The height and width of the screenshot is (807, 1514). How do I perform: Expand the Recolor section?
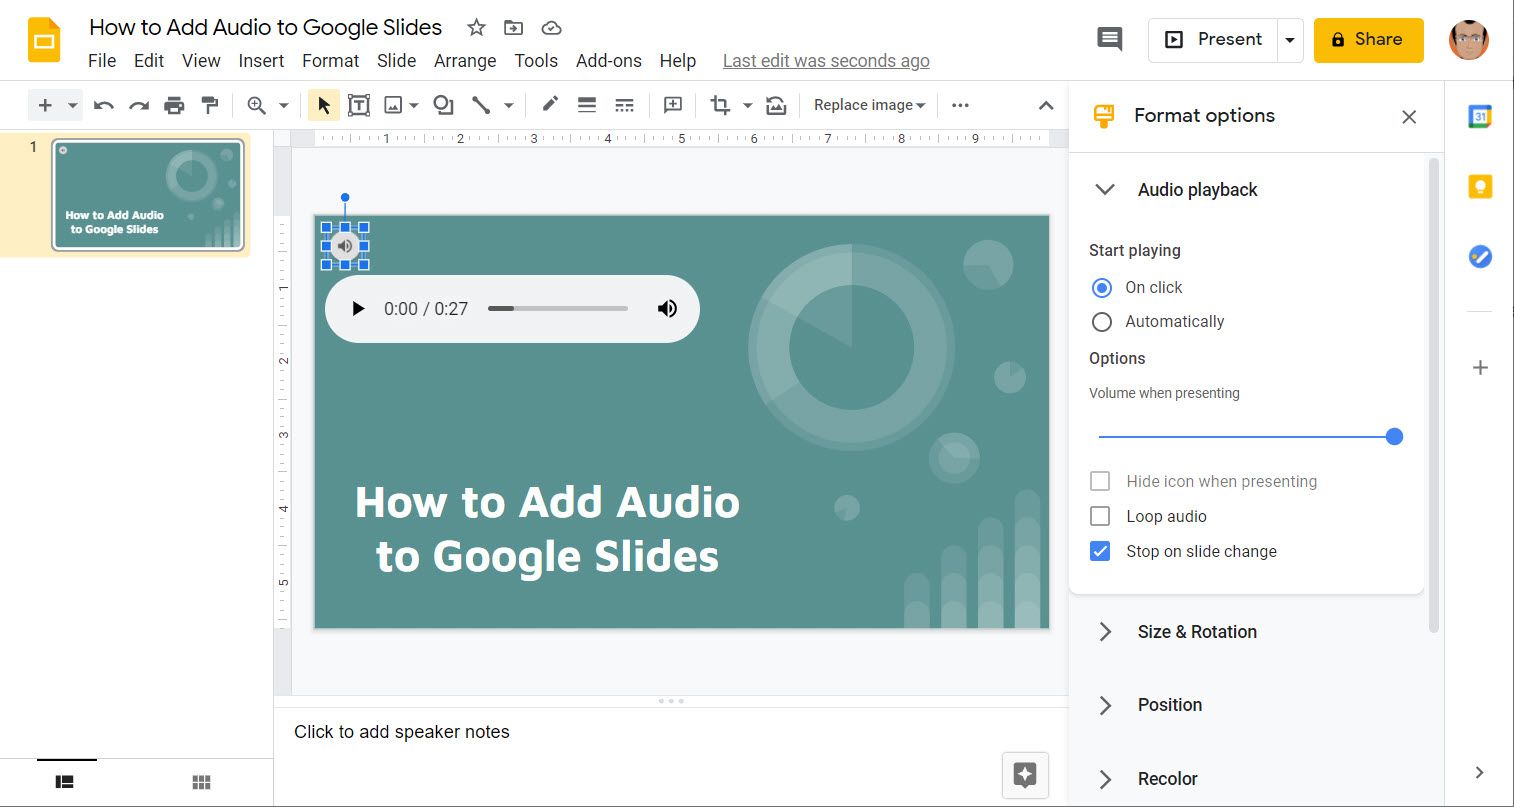pos(1167,779)
